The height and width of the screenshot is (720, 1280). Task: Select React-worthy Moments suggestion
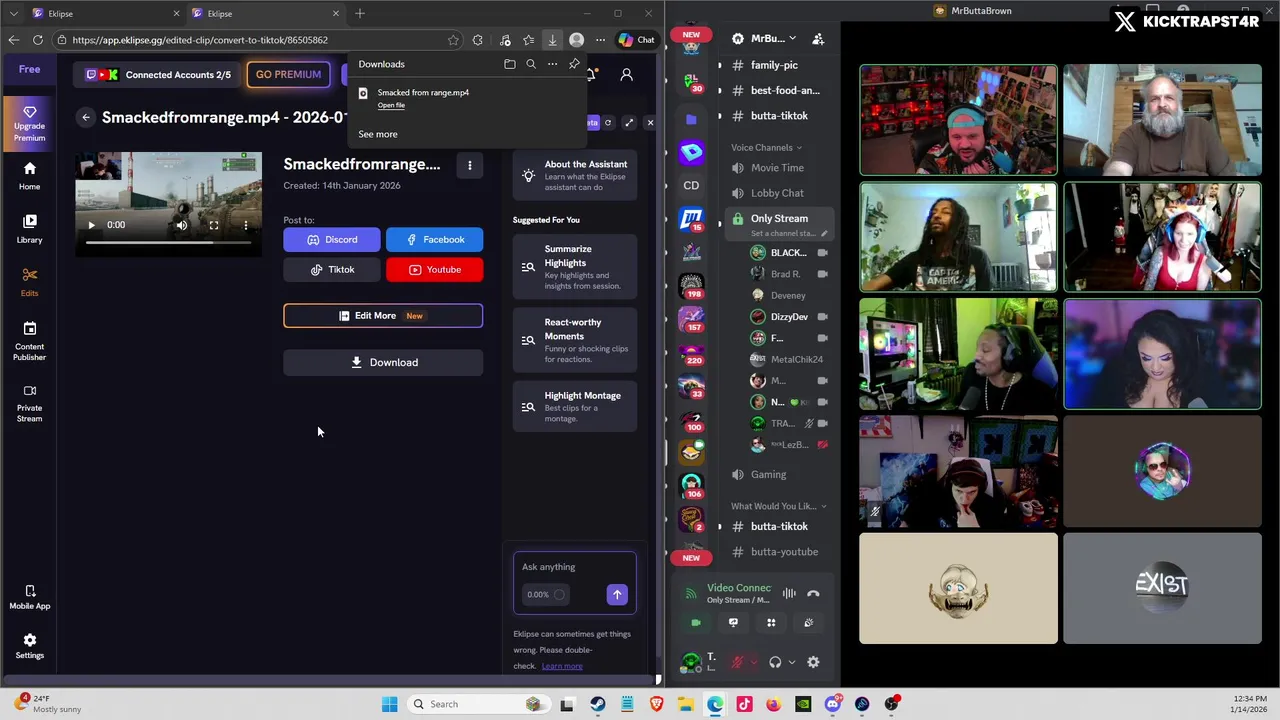pos(575,340)
